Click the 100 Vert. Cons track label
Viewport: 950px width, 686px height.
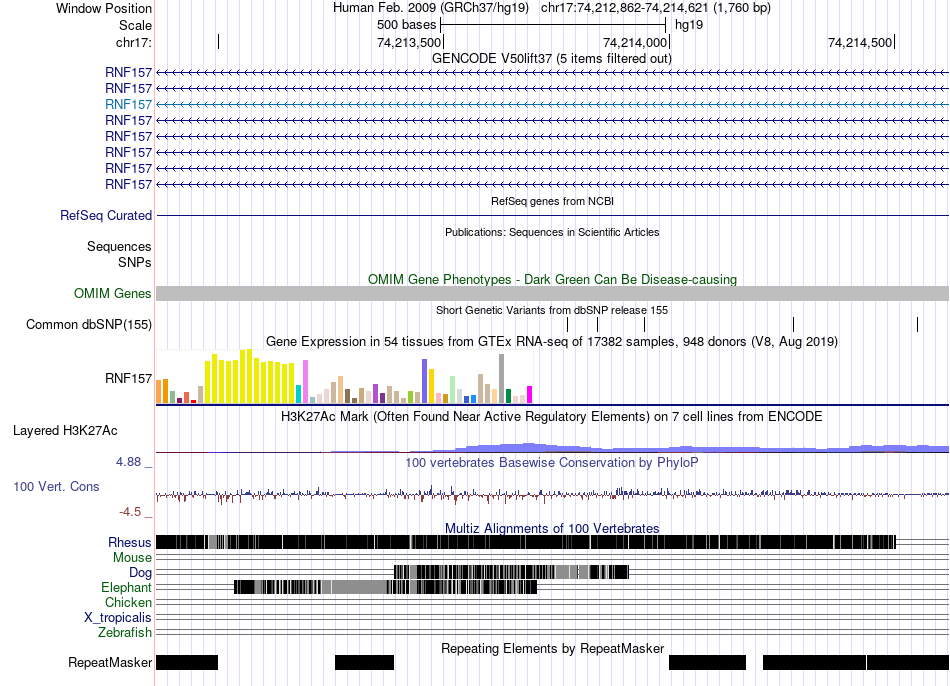[x=56, y=486]
